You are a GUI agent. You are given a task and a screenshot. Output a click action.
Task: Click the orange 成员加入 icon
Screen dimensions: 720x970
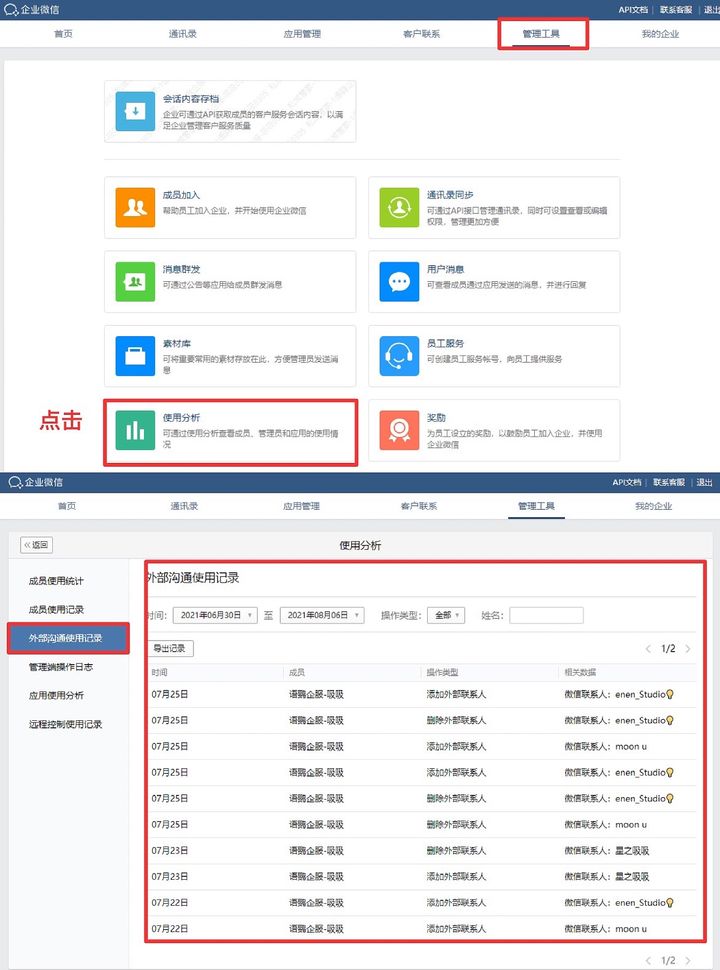[x=135, y=207]
